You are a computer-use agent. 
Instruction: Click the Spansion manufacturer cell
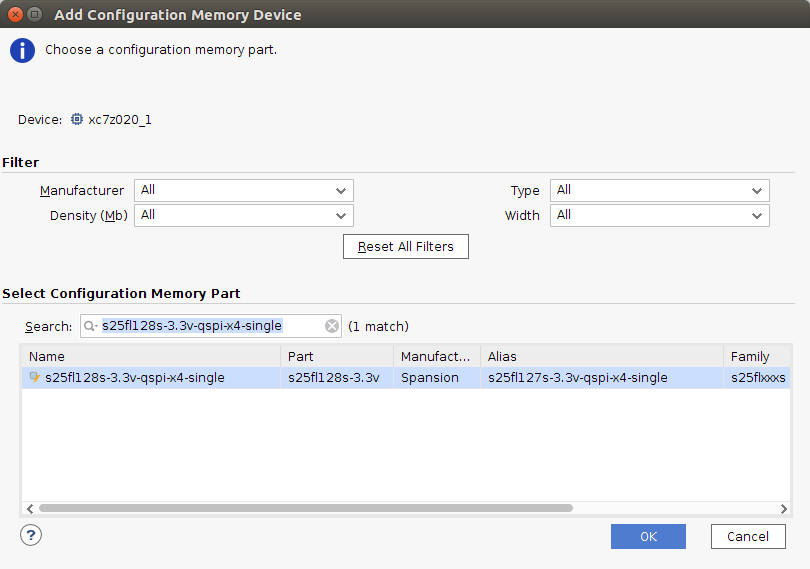tap(437, 378)
